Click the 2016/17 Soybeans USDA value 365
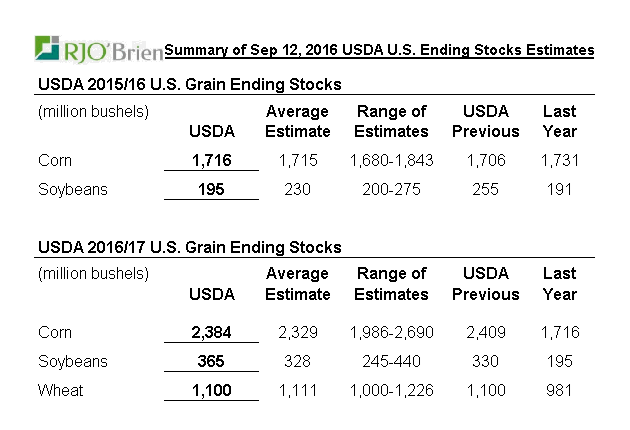 (x=211, y=361)
